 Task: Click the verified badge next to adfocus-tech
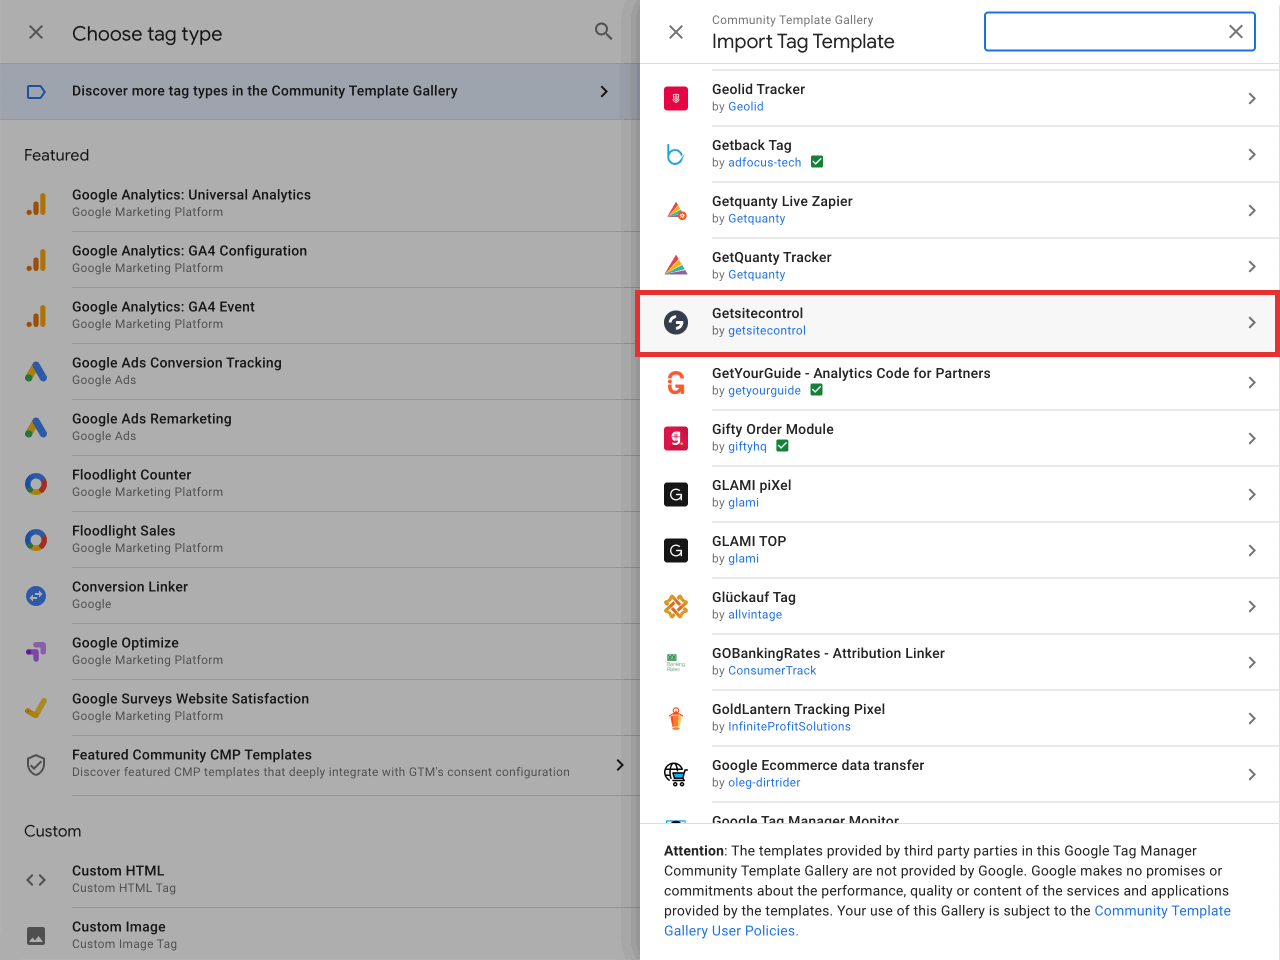817,161
